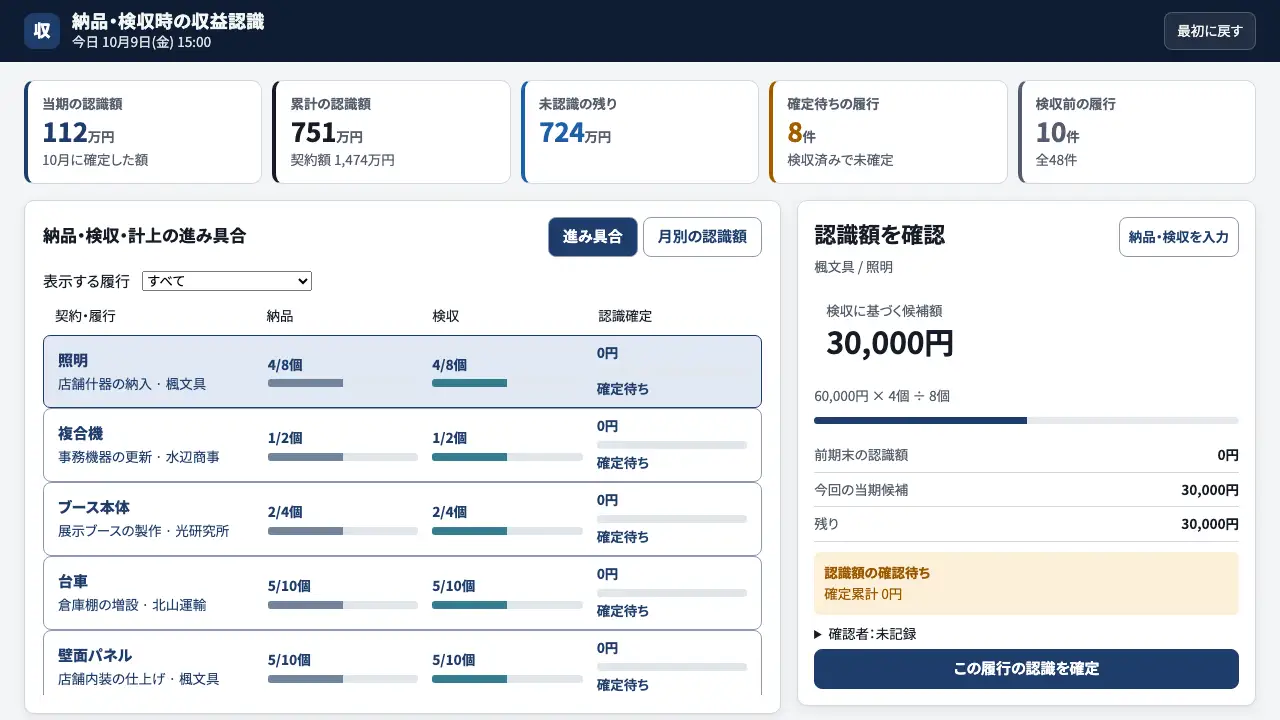Select the 複合機 obligation row
The width and height of the screenshot is (1280, 720).
(402, 445)
